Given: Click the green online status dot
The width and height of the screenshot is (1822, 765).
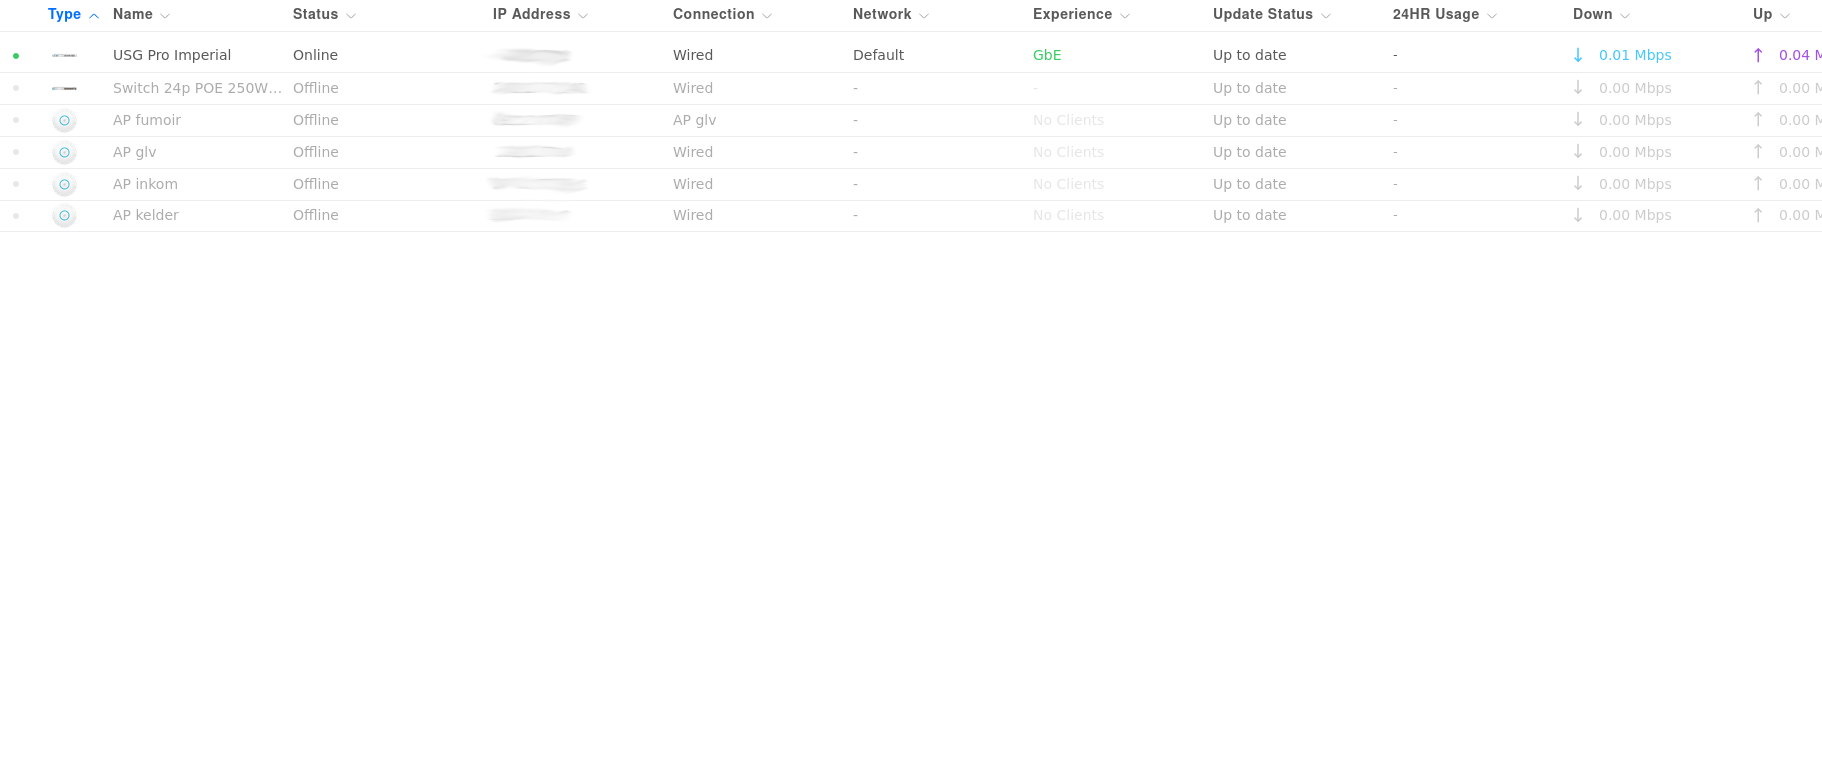Looking at the screenshot, I should pyautogui.click(x=16, y=56).
